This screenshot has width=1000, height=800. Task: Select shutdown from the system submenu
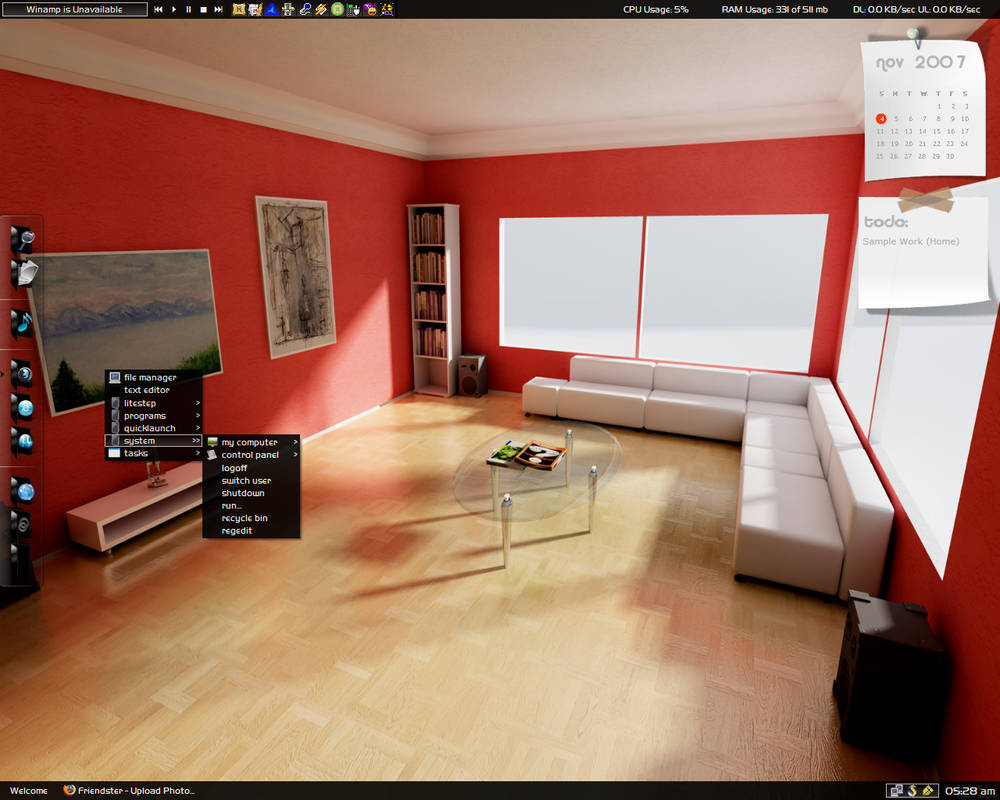tap(251, 493)
